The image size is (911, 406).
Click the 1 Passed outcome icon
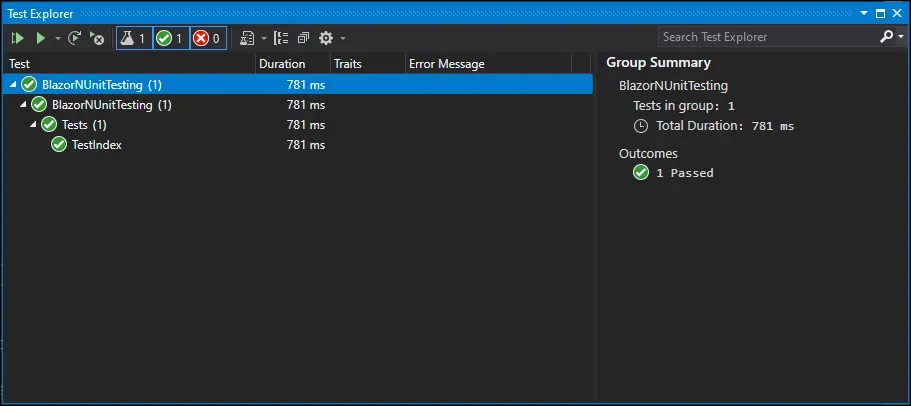point(641,173)
